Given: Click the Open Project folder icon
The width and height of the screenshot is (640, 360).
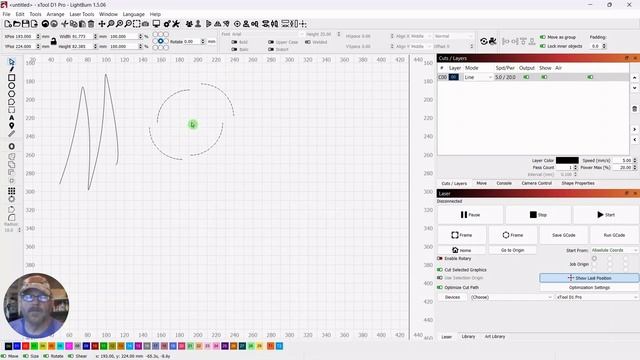Looking at the screenshot, I should 16,24.
